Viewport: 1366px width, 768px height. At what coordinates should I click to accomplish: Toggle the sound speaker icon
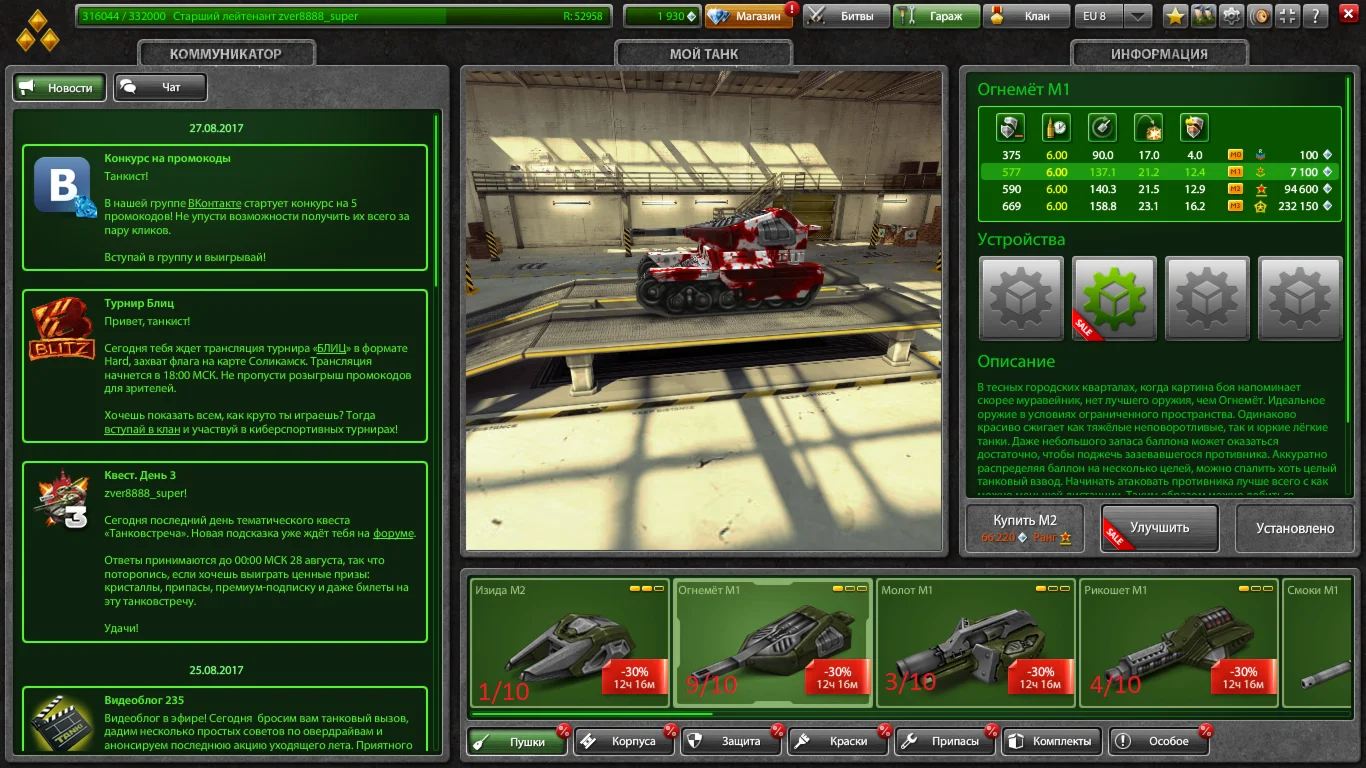[x=1260, y=16]
